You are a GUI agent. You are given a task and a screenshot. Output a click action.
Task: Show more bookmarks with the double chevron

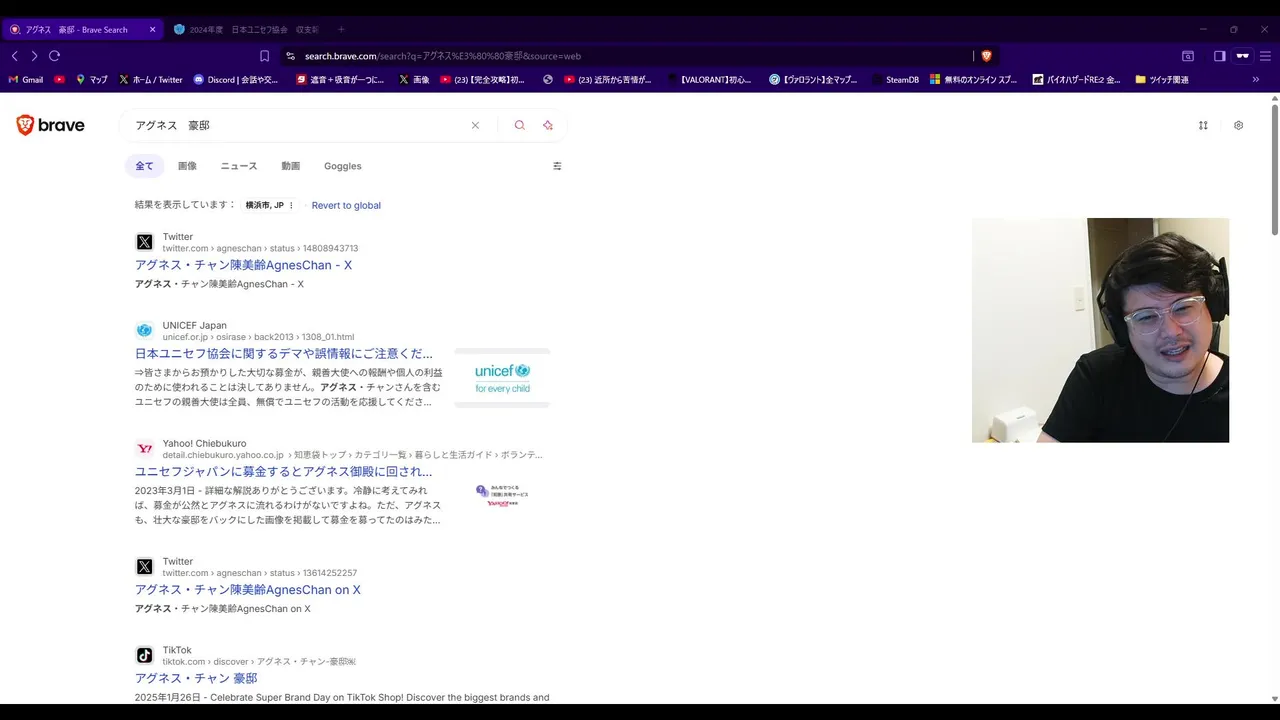coord(1256,79)
